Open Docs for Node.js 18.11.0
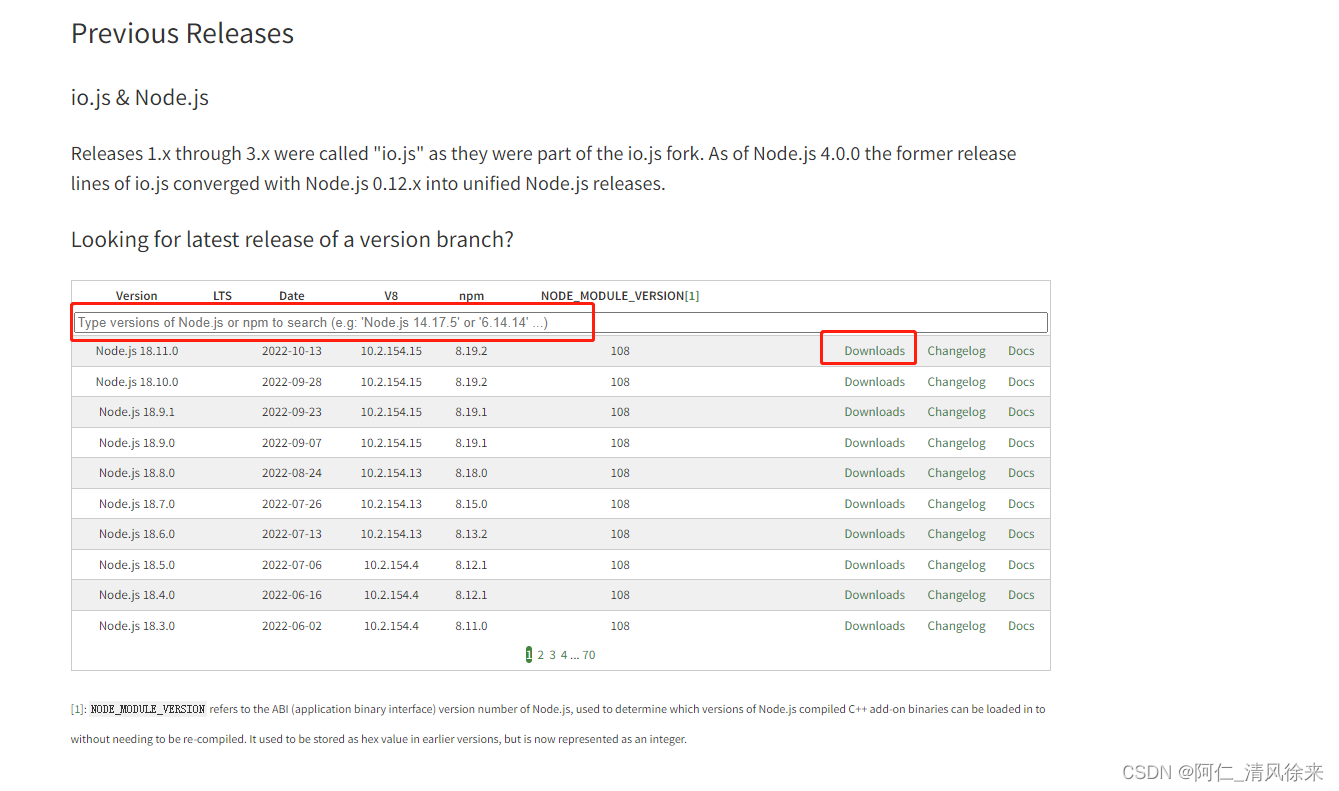The image size is (1339, 791). tap(1021, 351)
